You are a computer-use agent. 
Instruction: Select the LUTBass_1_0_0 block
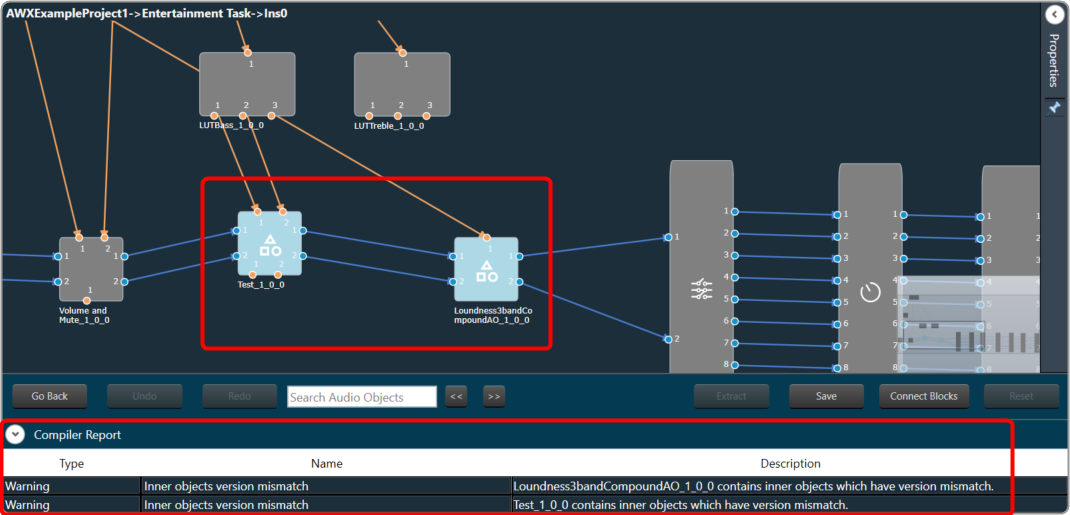(247, 84)
